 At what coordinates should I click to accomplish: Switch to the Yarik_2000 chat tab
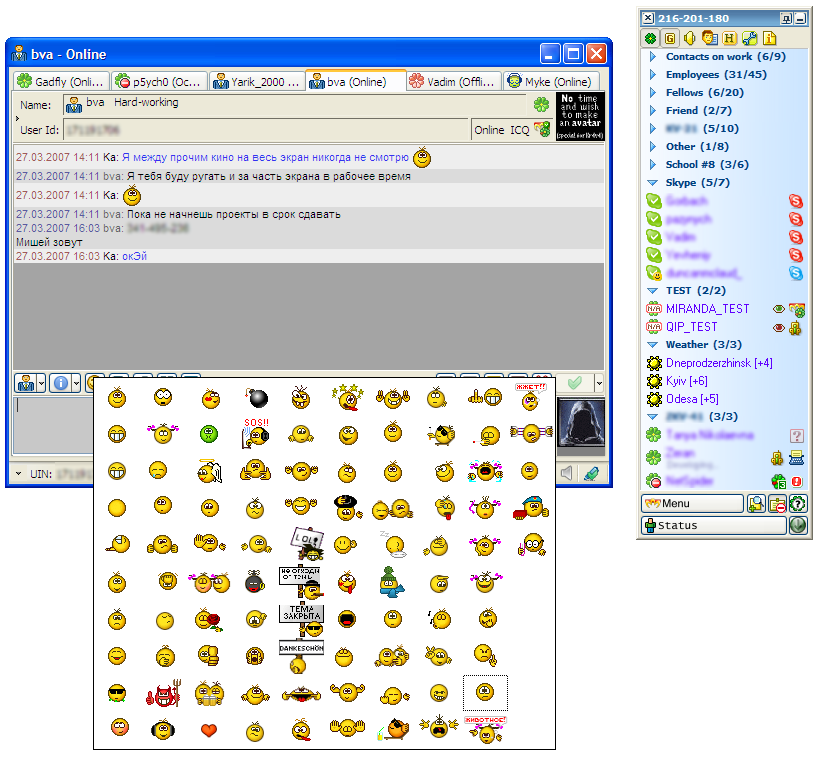(257, 82)
